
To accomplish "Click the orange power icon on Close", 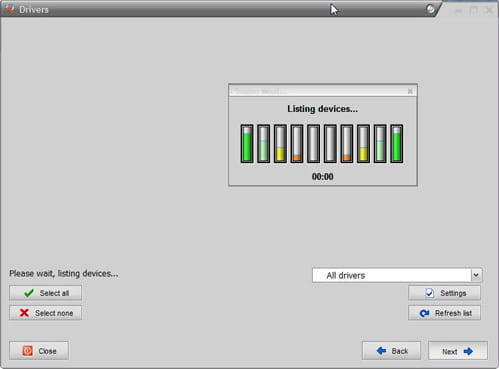I will tap(27, 351).
